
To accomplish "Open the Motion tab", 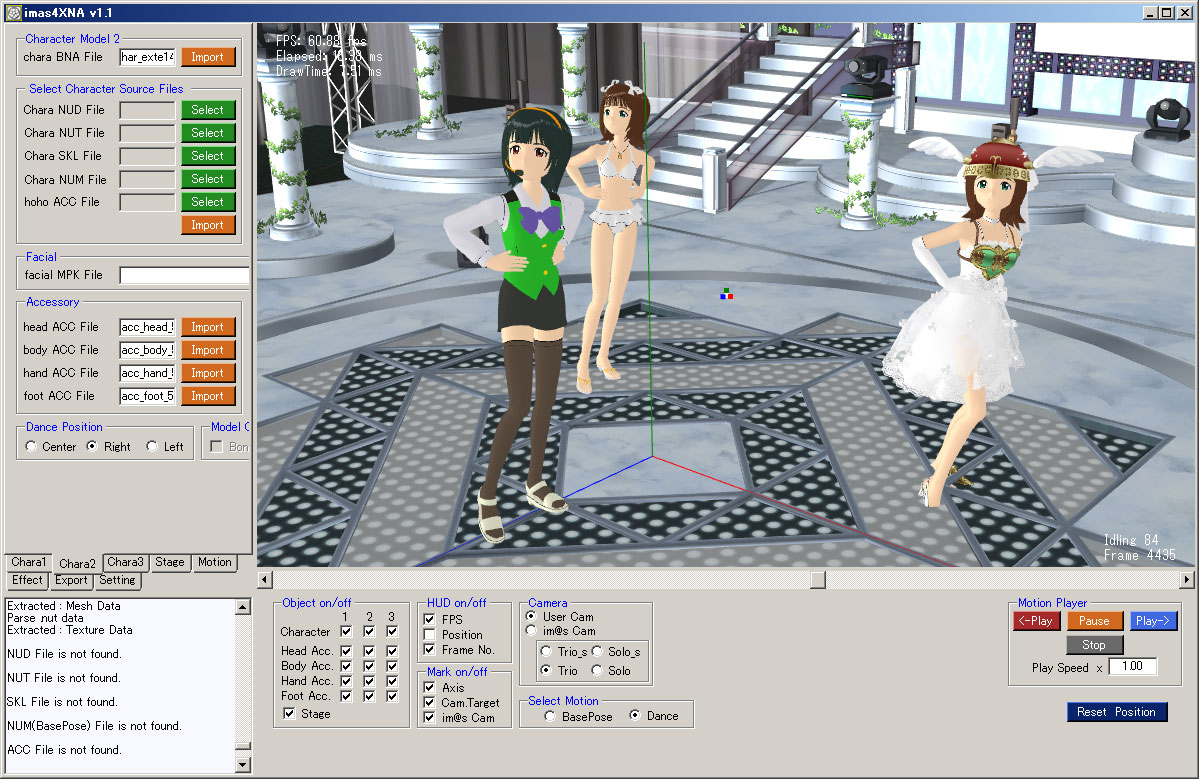I will (214, 562).
